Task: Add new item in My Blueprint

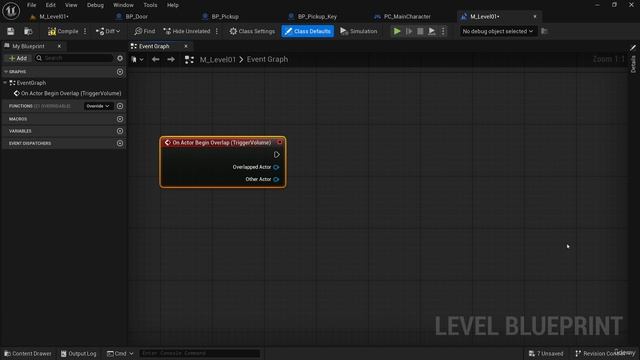Action: tap(17, 58)
